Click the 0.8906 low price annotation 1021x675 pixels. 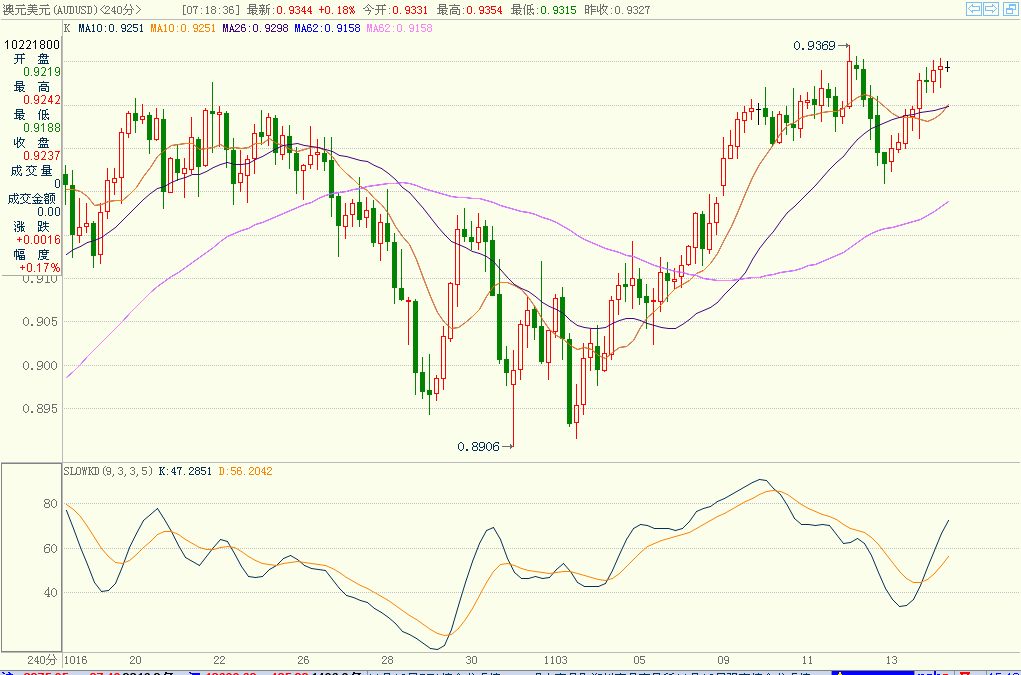479,447
